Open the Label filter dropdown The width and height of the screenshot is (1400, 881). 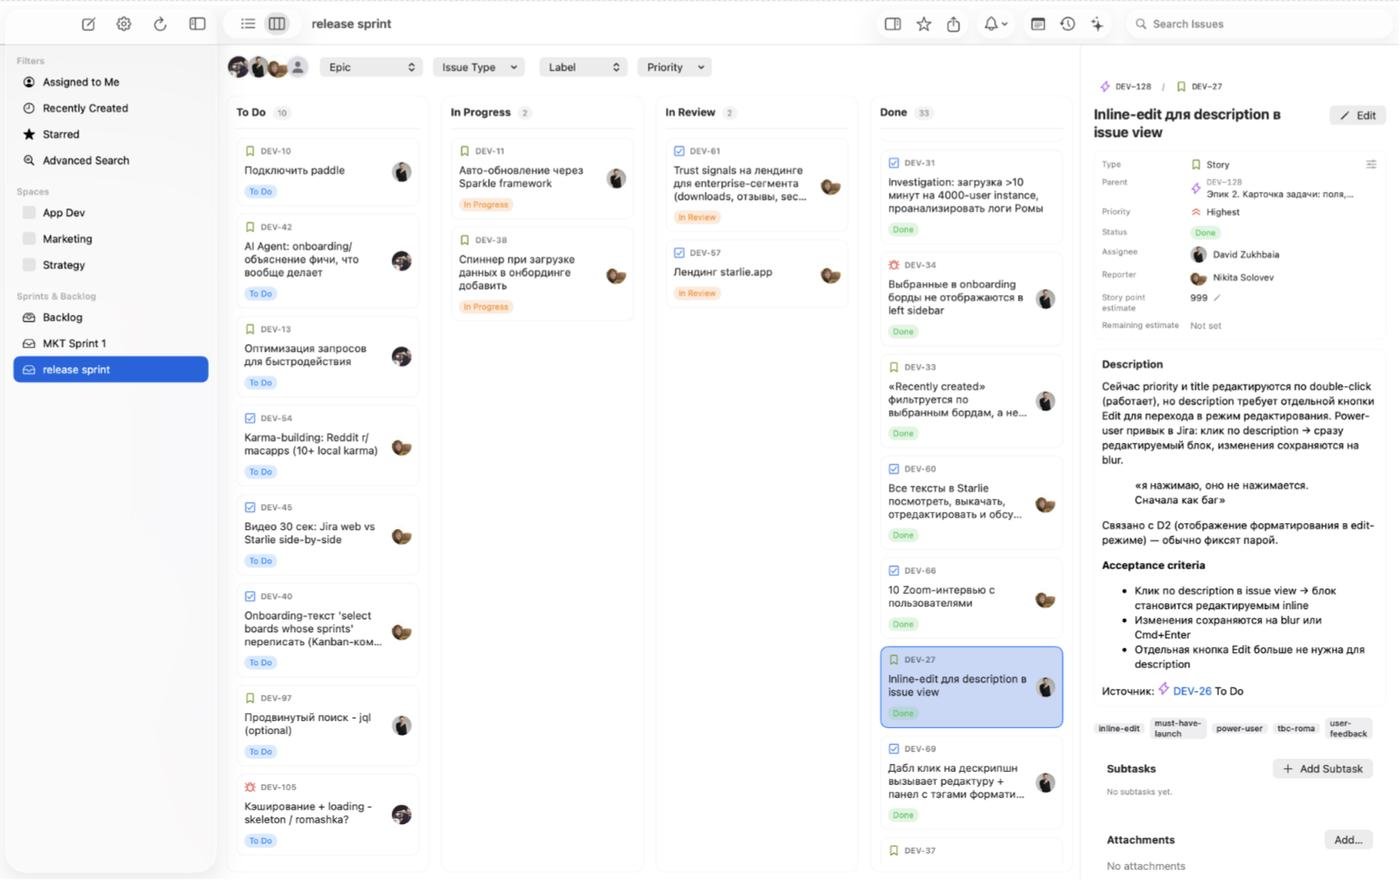pyautogui.click(x=583, y=67)
